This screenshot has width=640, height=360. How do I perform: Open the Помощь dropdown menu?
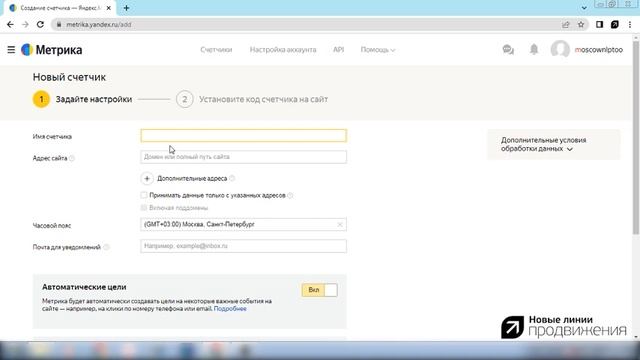(x=378, y=50)
